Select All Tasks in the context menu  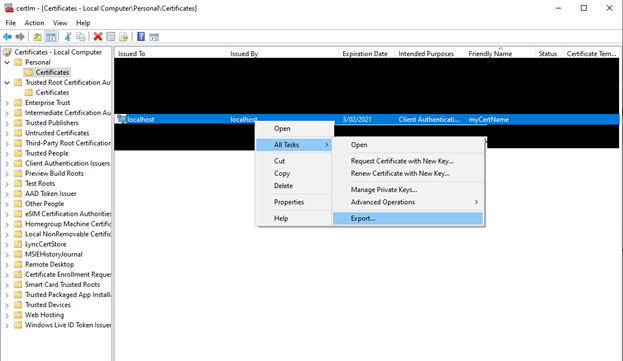click(294, 145)
